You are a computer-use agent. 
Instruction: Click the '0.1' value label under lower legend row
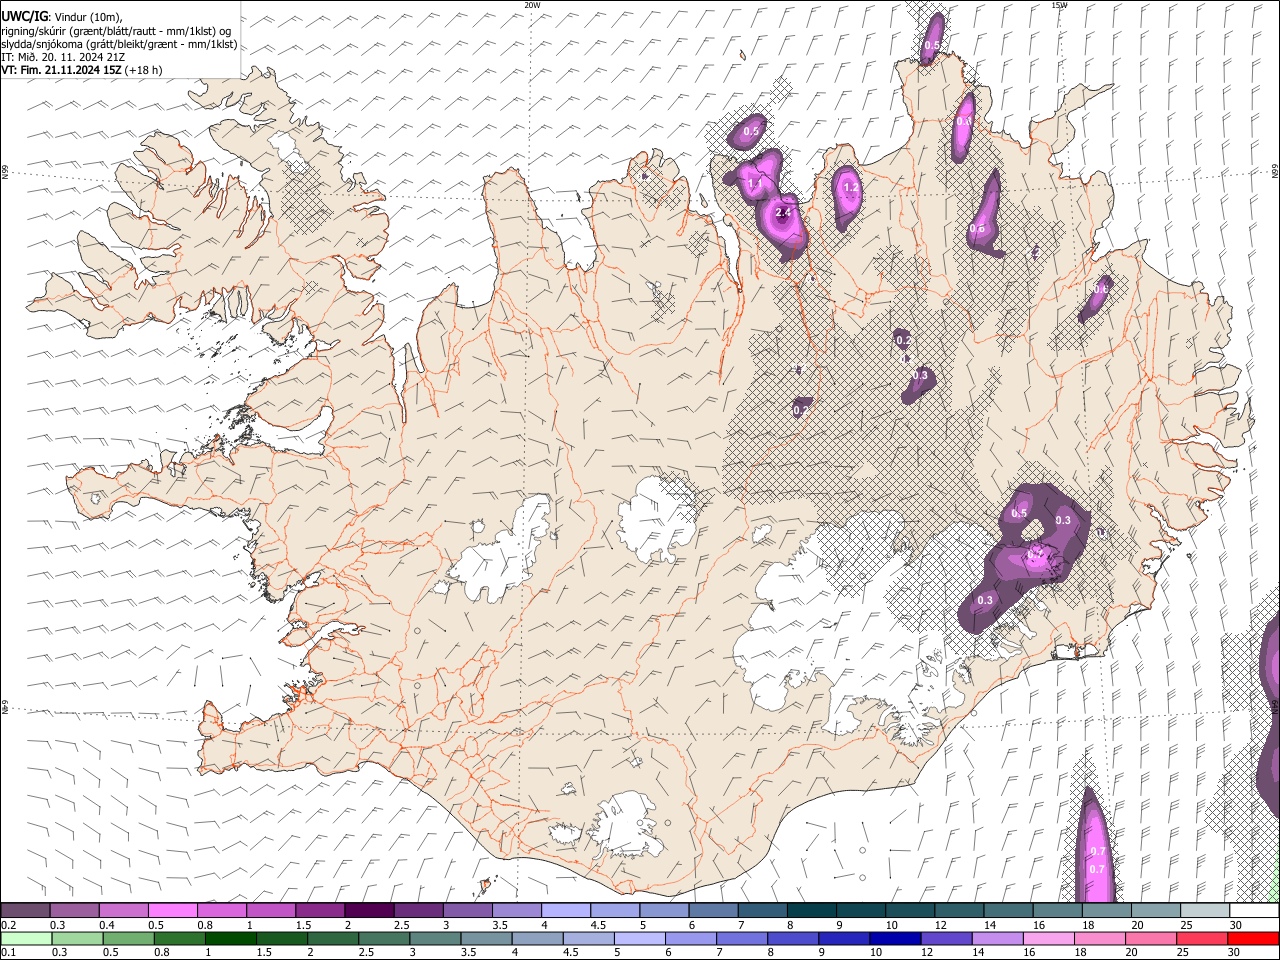click(8, 953)
